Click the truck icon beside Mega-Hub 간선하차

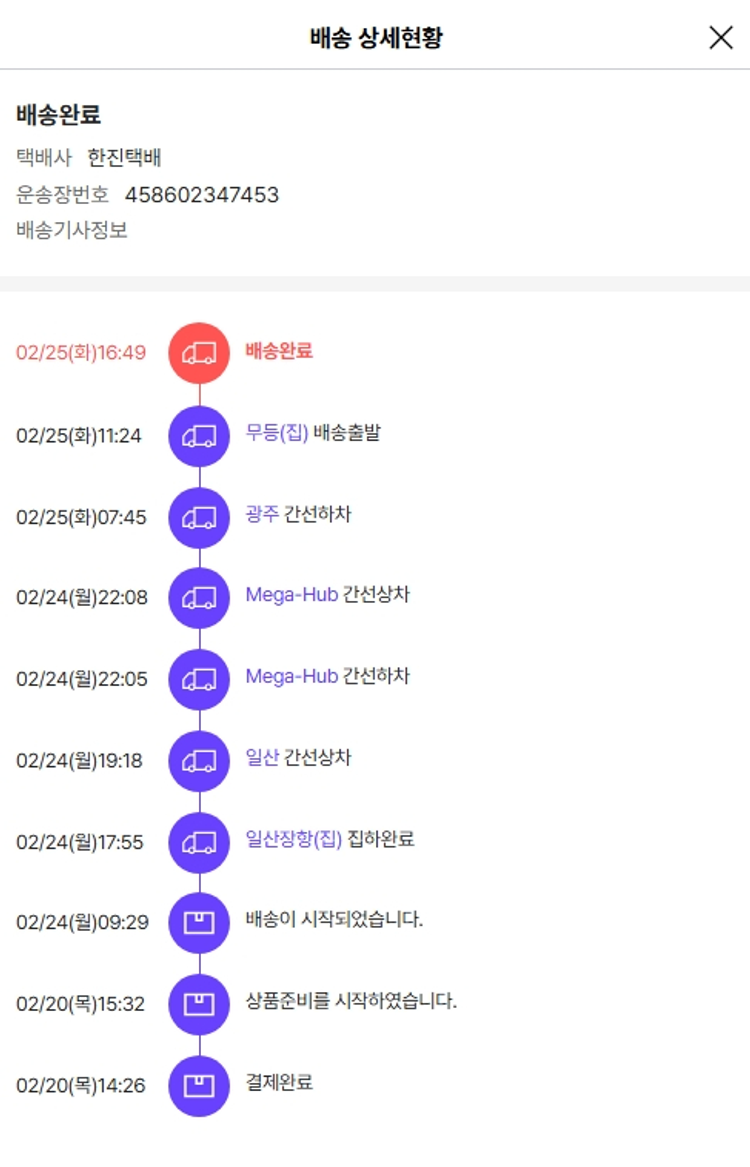(x=199, y=679)
